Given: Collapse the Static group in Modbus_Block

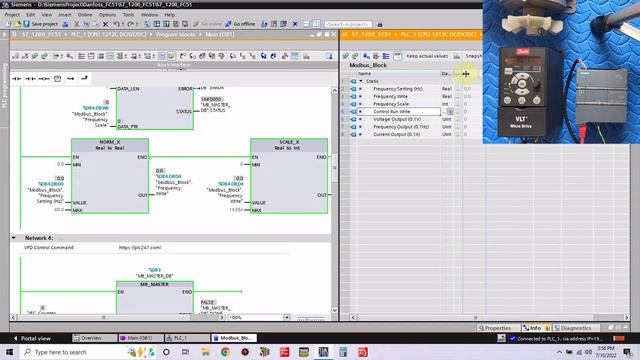Looking at the screenshot, I should click(361, 81).
